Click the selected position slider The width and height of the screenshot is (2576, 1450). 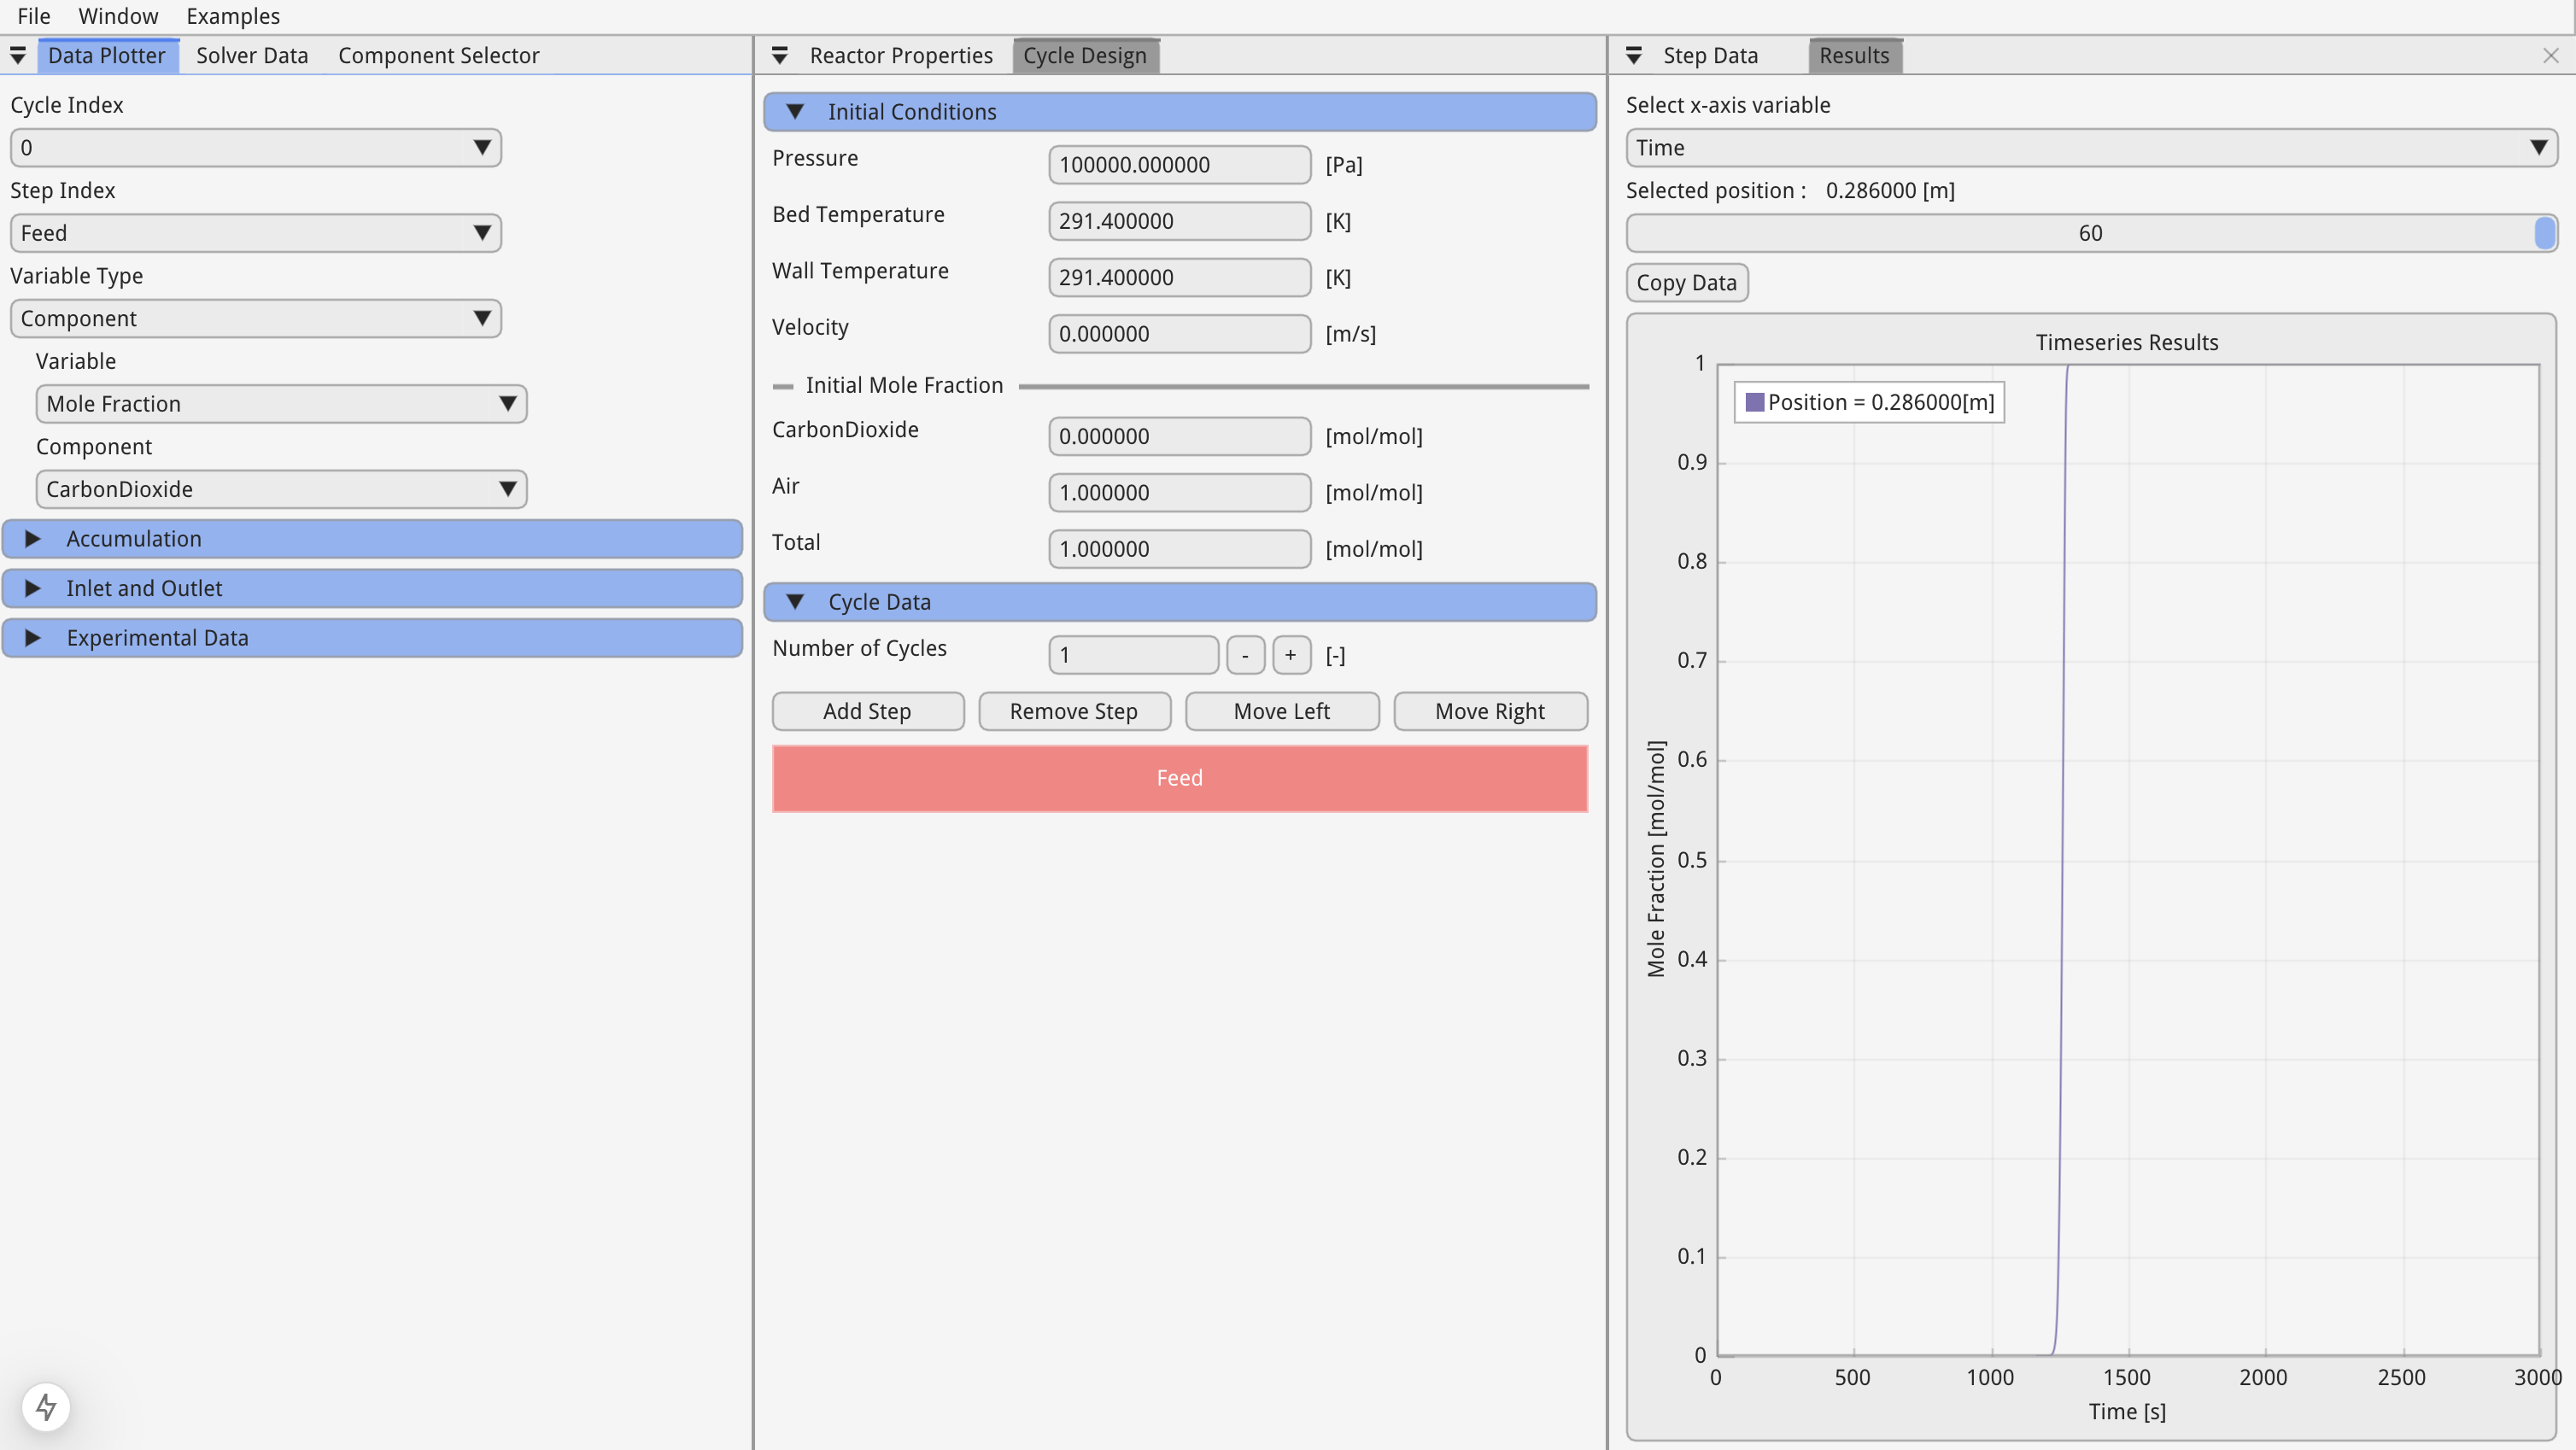tap(2090, 233)
